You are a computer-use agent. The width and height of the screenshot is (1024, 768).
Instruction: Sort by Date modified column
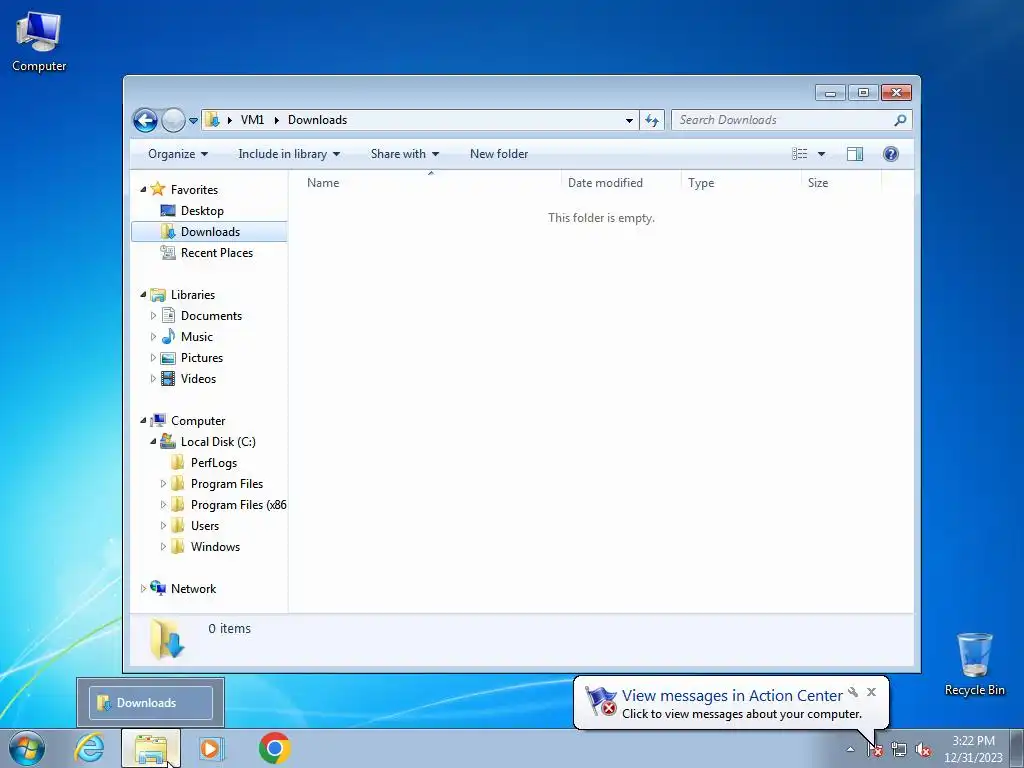[620, 183]
